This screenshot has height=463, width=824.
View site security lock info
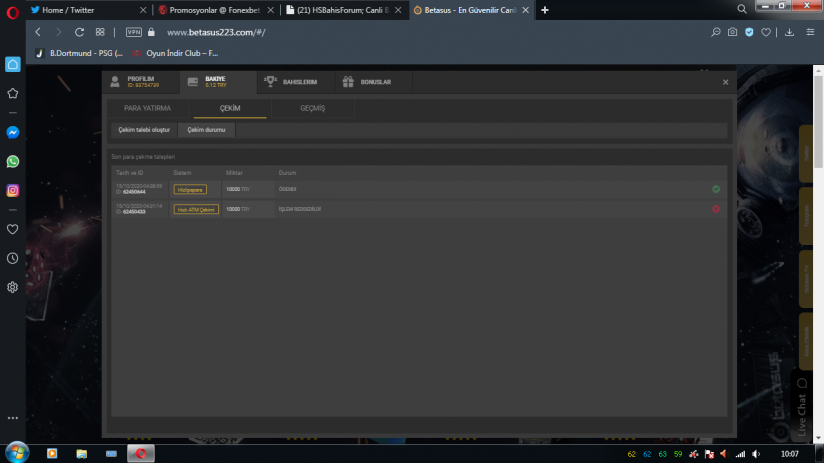point(151,32)
